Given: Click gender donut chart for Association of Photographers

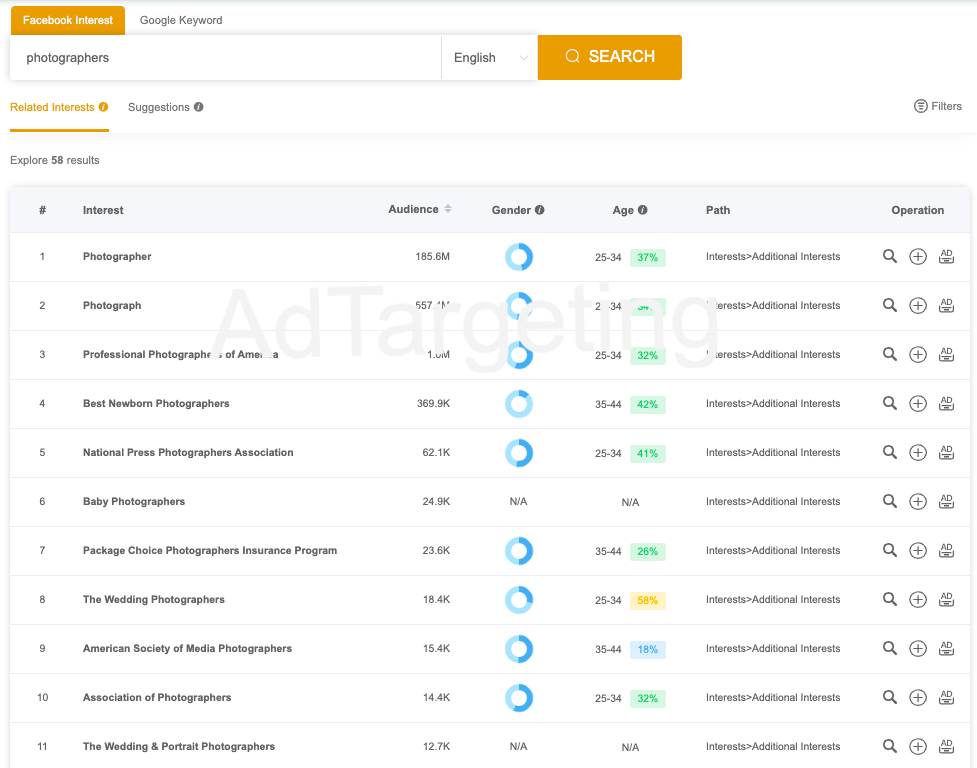Looking at the screenshot, I should tap(519, 698).
